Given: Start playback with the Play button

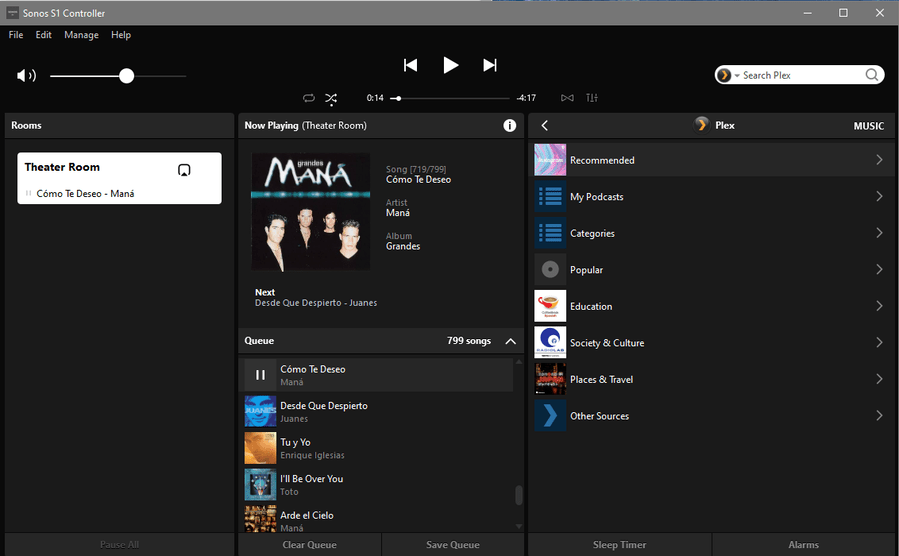Looking at the screenshot, I should coord(451,65).
